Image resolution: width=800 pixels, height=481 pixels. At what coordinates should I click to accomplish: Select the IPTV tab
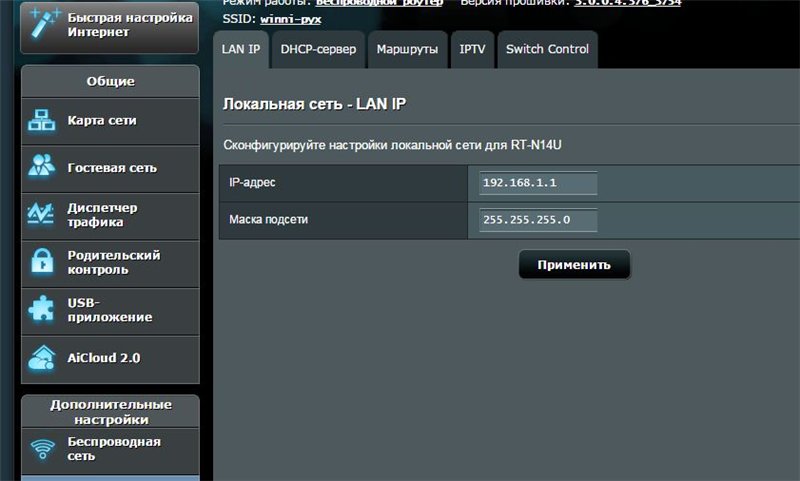pos(473,49)
